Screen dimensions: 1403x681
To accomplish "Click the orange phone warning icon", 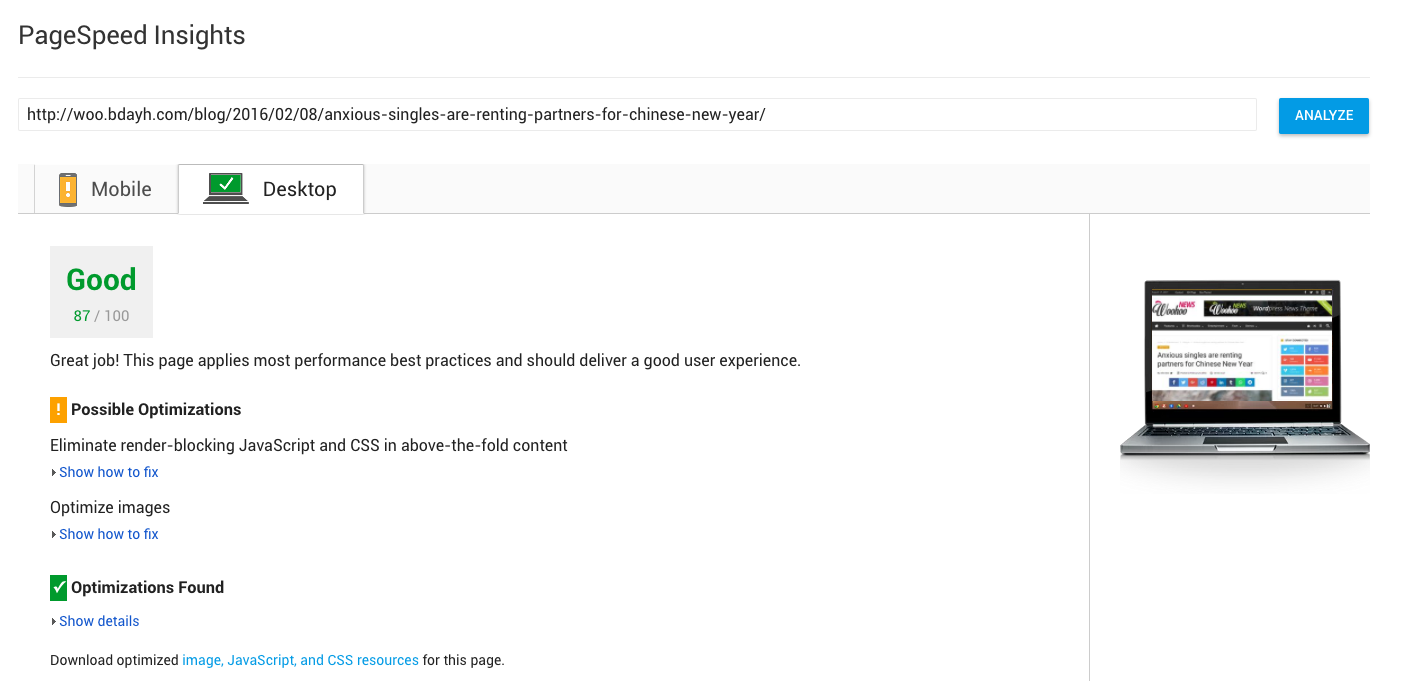I will pos(67,189).
